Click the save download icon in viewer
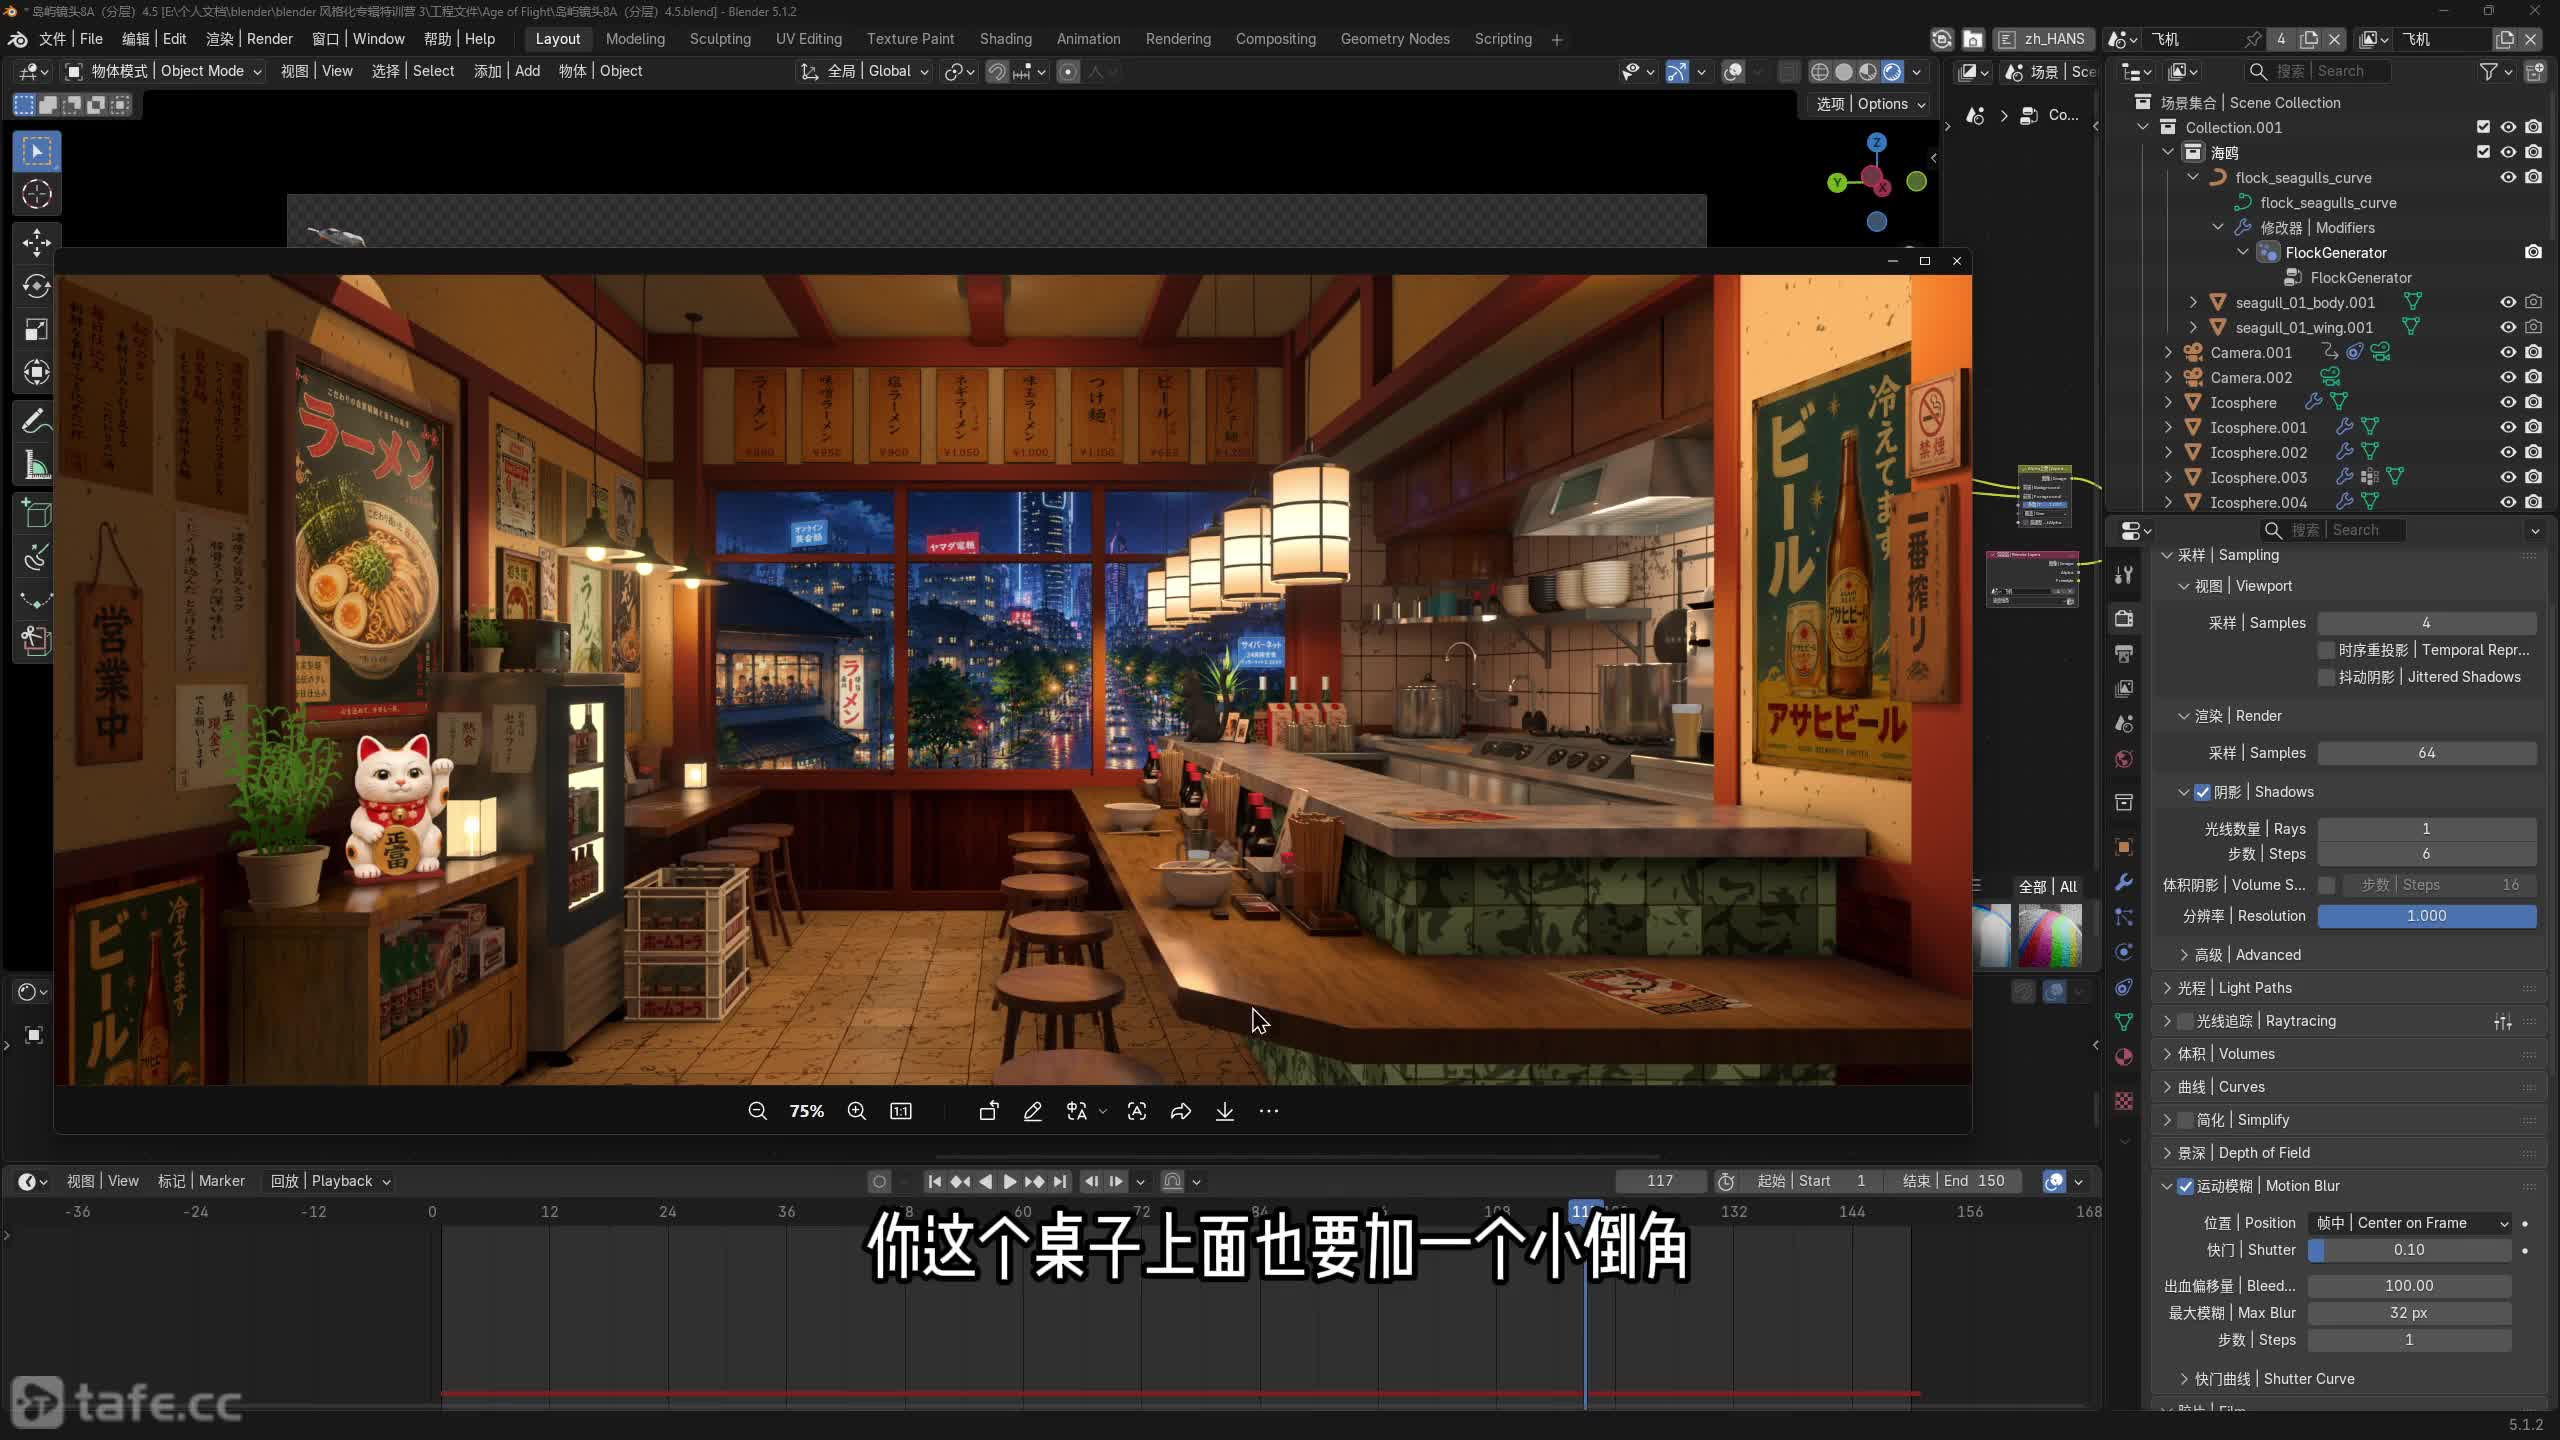 click(x=1224, y=1111)
